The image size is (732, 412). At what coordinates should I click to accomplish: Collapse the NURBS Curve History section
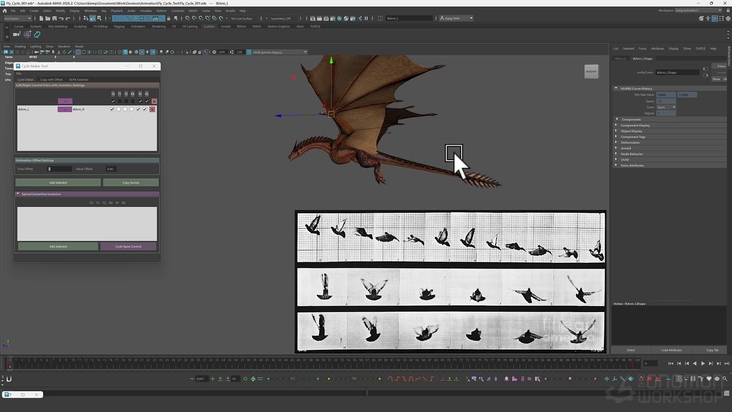pos(616,88)
